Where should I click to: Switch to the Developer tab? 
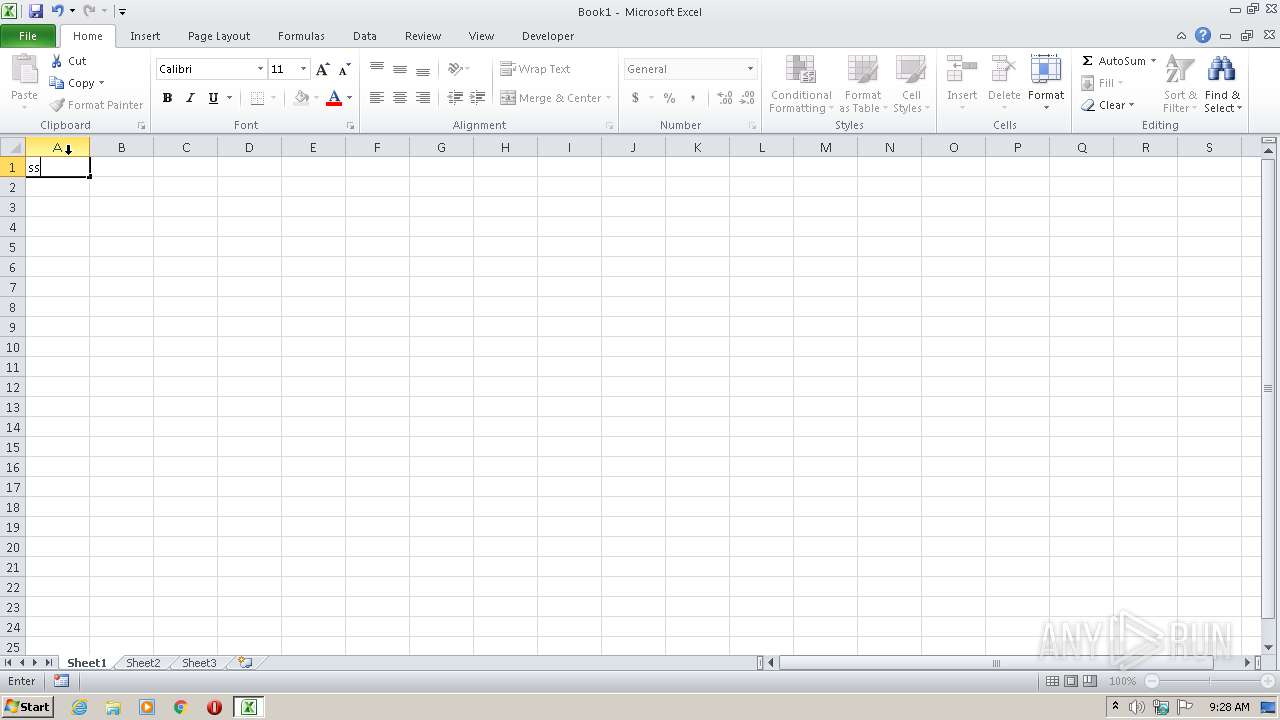click(548, 36)
